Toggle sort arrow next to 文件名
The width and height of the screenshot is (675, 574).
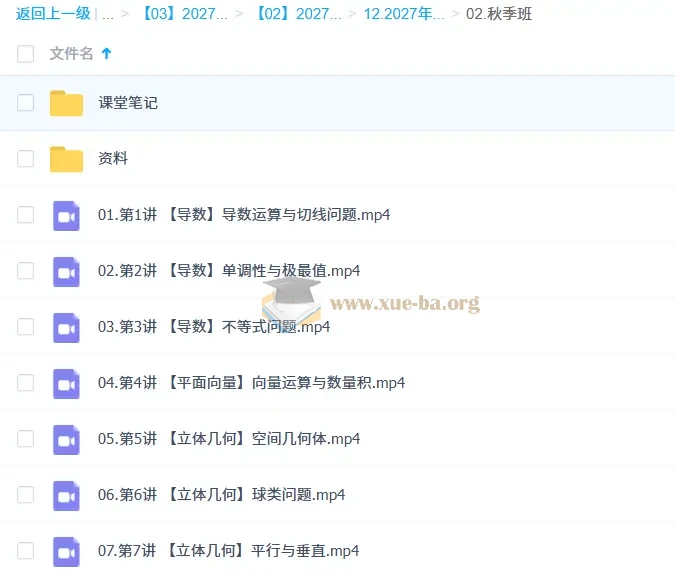(x=106, y=54)
